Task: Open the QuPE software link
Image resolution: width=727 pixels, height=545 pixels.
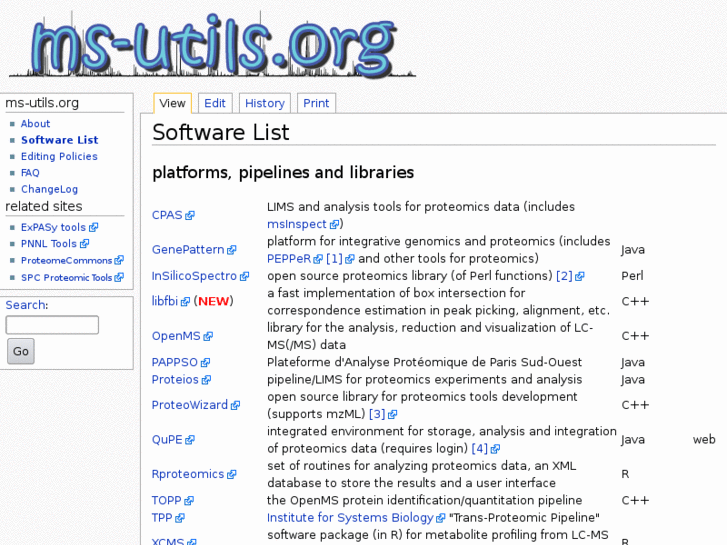Action: (167, 439)
